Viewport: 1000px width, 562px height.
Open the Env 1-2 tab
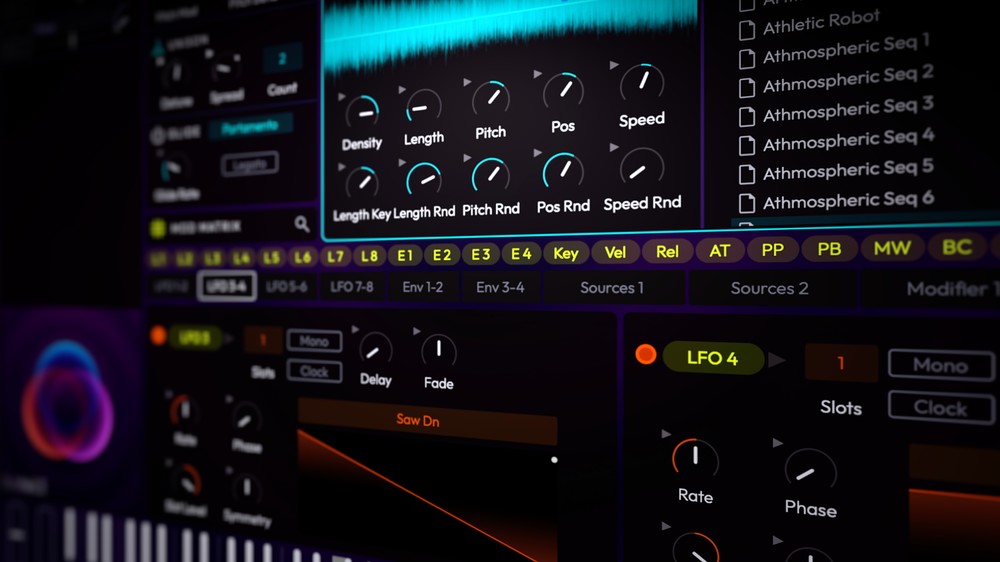click(x=423, y=288)
